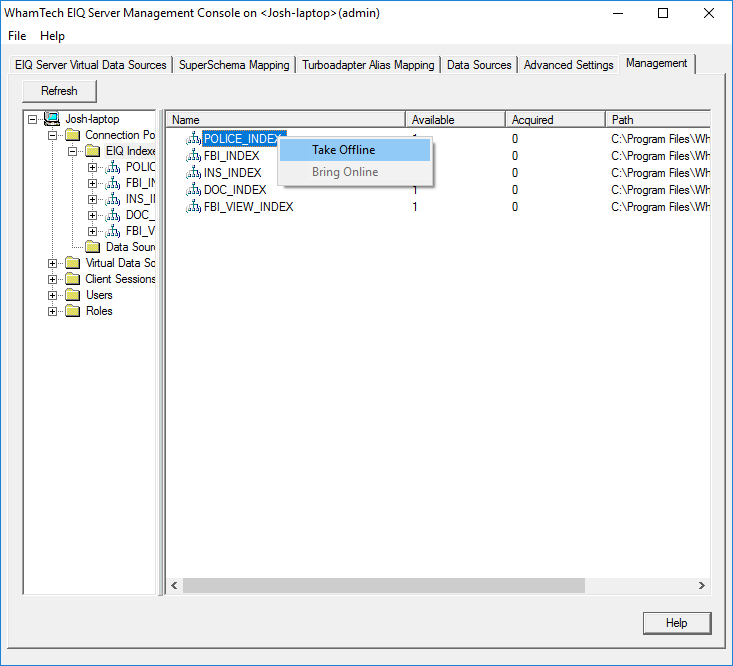733x666 pixels.
Task: Click the FBI_IN index icon in tree
Action: click(113, 183)
